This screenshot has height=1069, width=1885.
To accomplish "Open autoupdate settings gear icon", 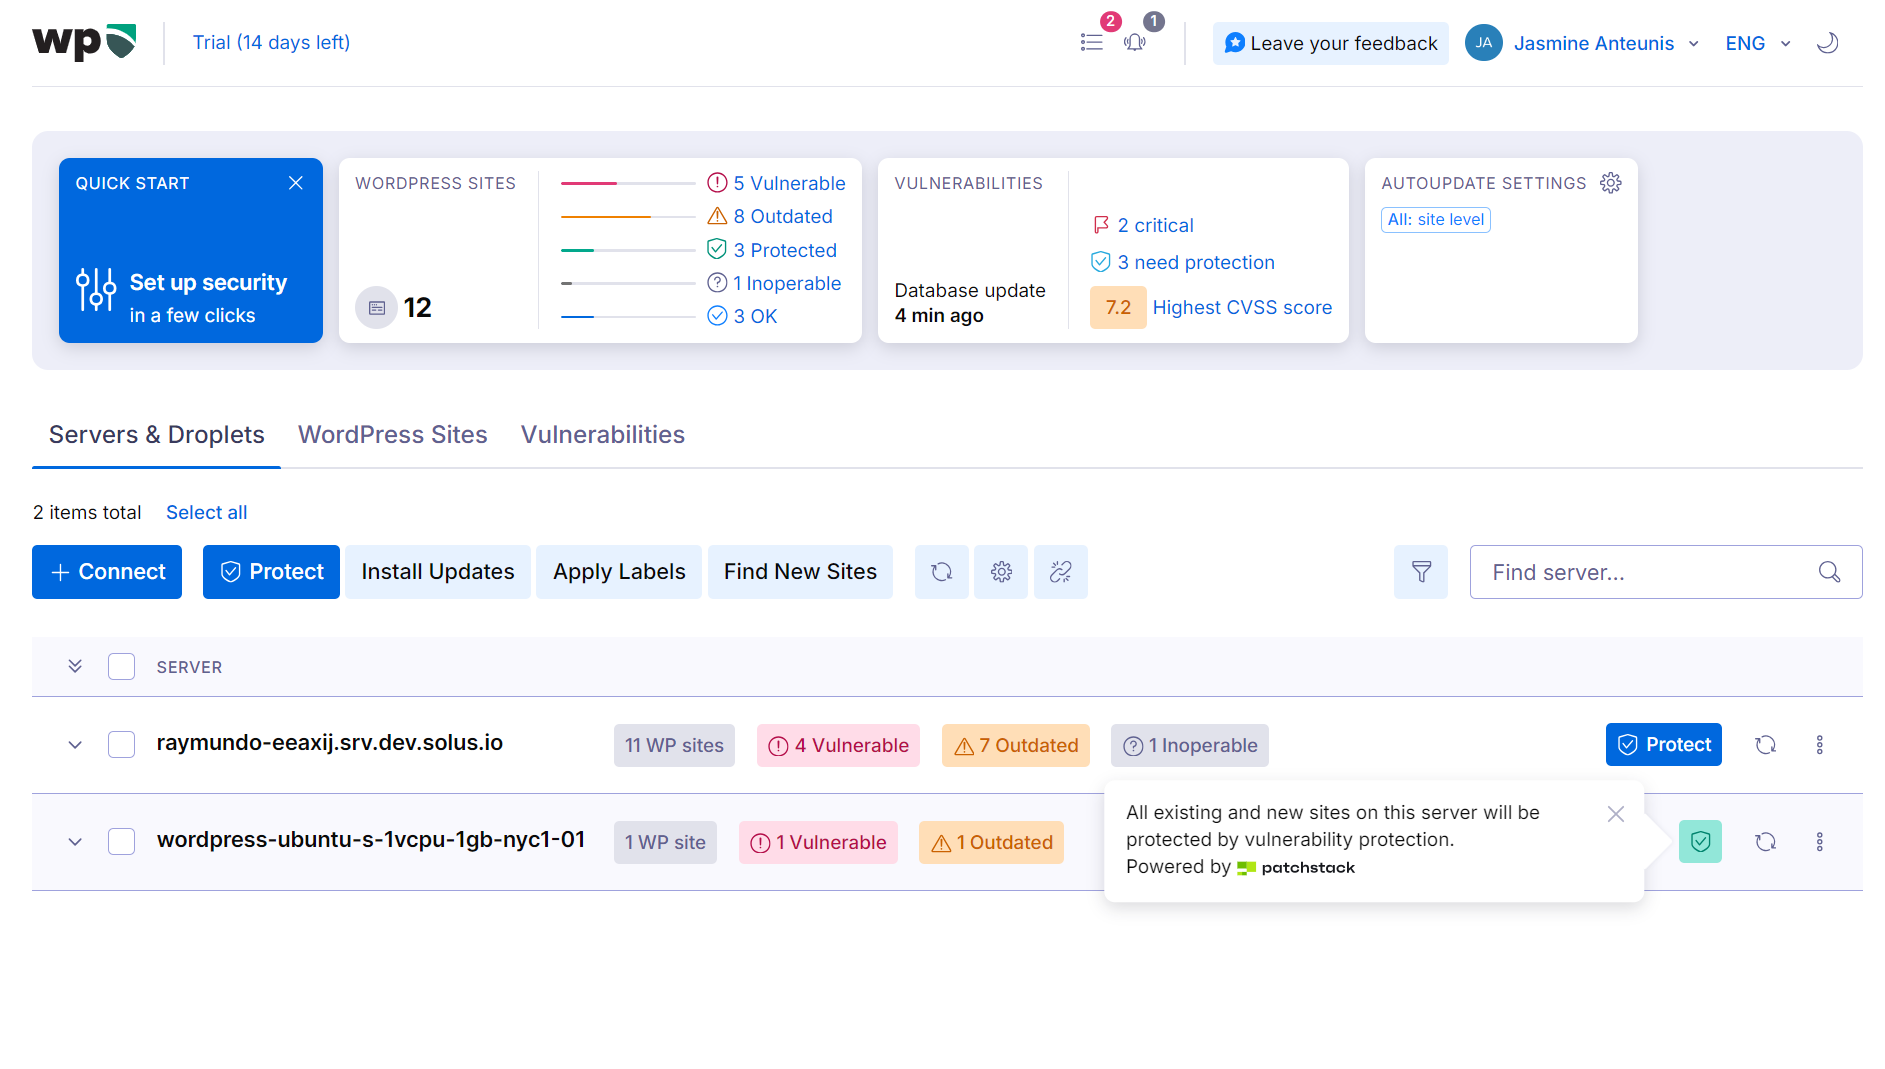I will pyautogui.click(x=1611, y=183).
